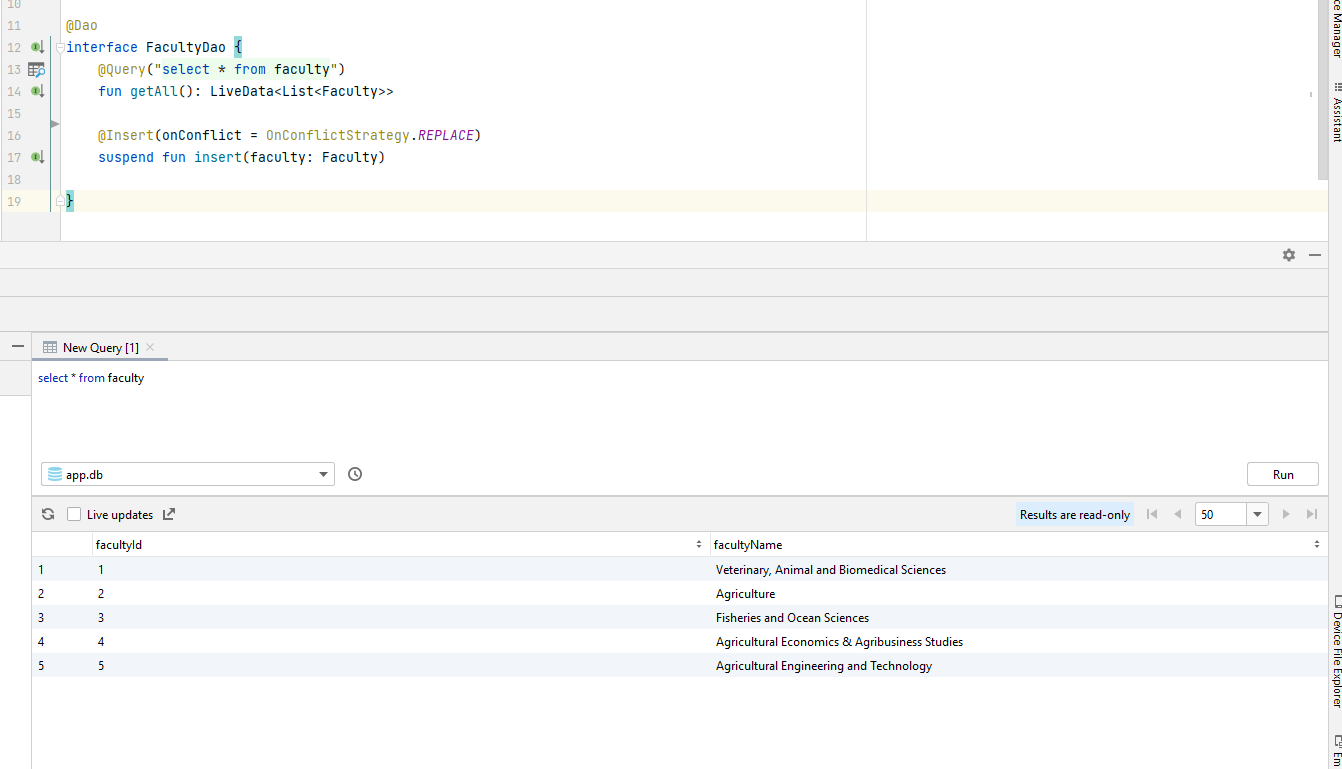Screen dimensions: 1342x769
Task: Select the Agriculture cell
Action: click(x=1018, y=594)
